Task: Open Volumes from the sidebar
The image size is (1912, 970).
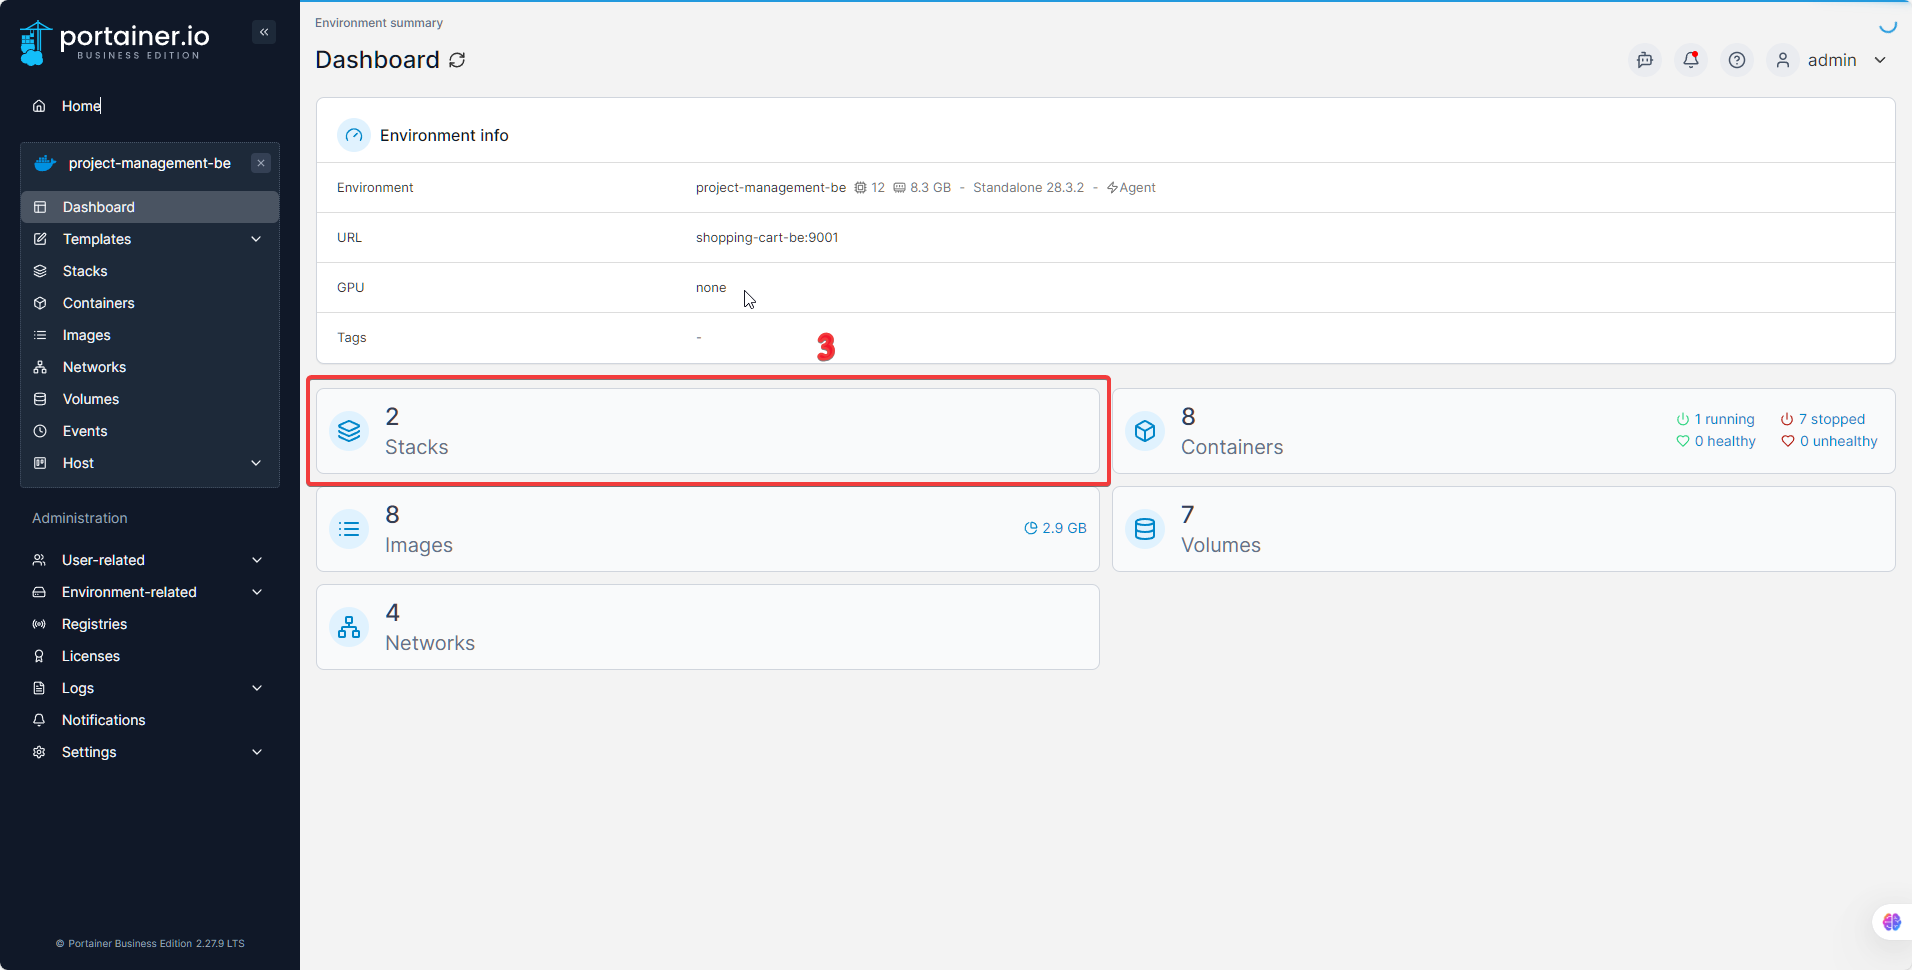Action: coord(150,399)
